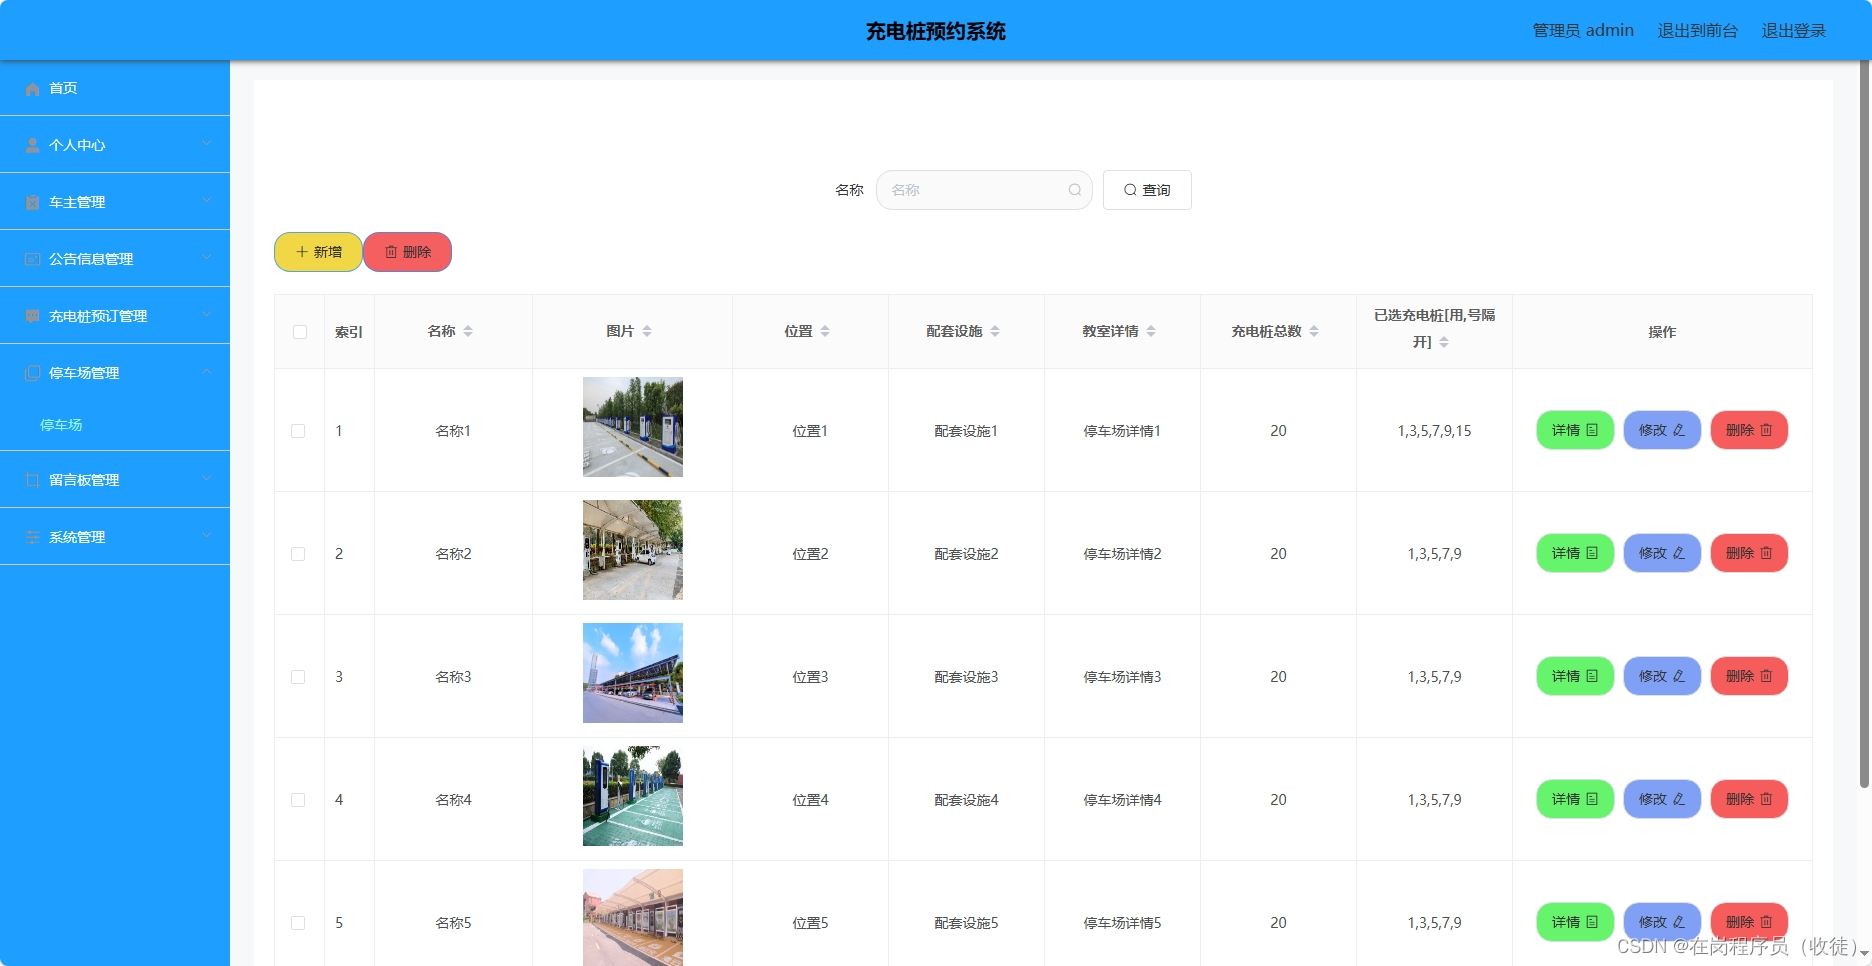
Task: Click the settings icon beside 系统管理
Action: click(x=32, y=538)
